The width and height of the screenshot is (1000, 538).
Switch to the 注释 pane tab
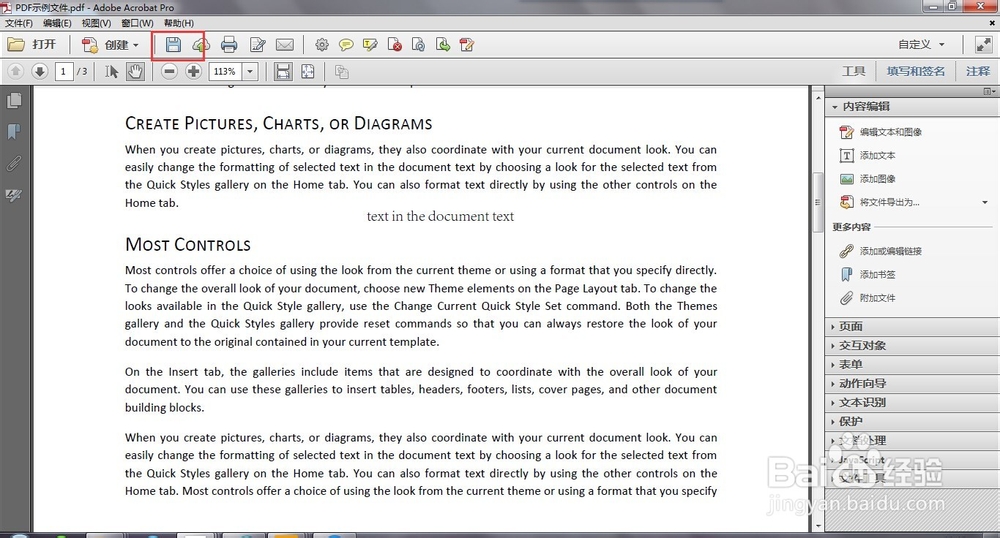click(978, 71)
